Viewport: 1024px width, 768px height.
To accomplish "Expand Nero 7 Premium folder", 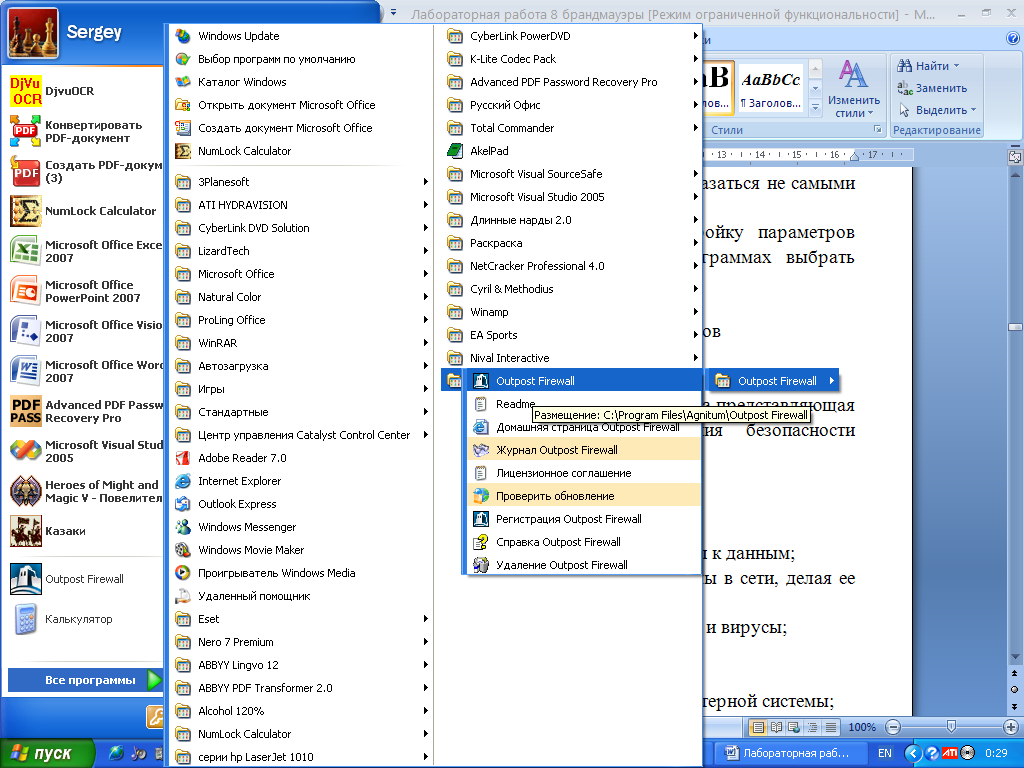I will click(x=302, y=642).
